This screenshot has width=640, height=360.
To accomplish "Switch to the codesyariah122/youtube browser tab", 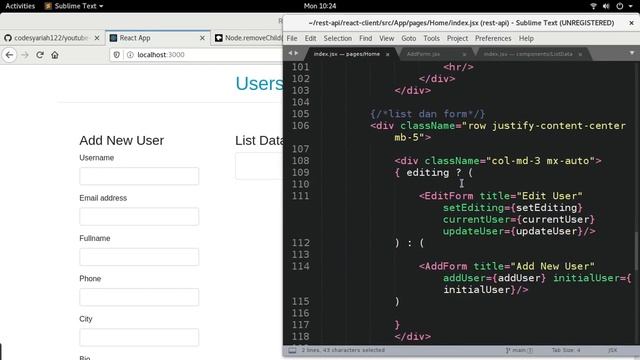I will (x=52, y=38).
